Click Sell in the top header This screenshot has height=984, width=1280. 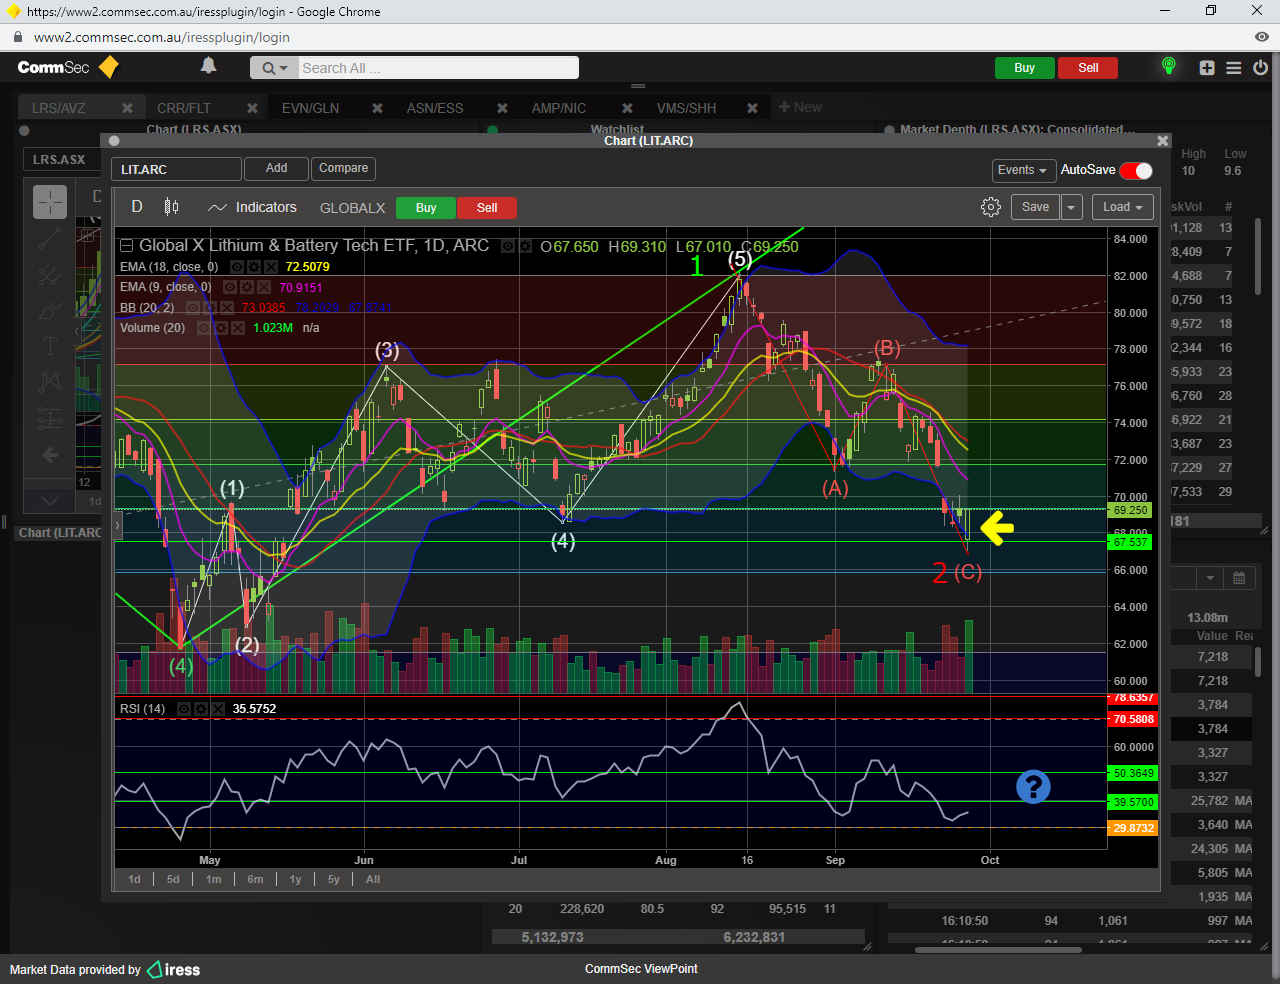coord(1088,68)
